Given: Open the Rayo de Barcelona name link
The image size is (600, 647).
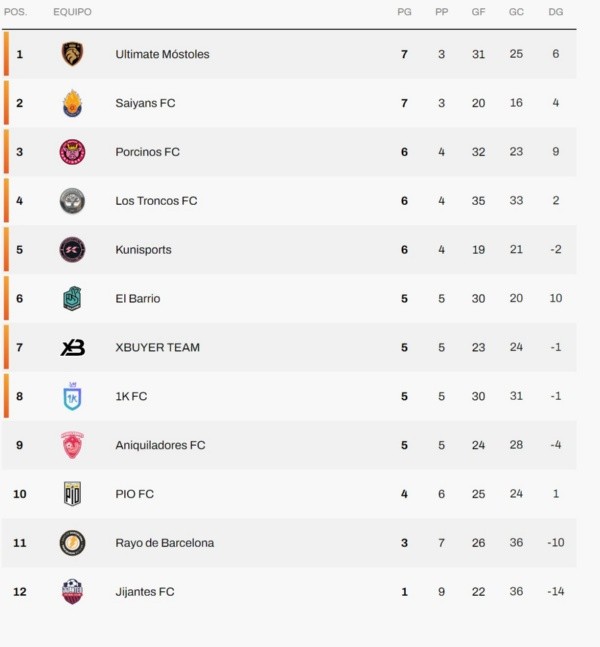Looking at the screenshot, I should (x=164, y=543).
